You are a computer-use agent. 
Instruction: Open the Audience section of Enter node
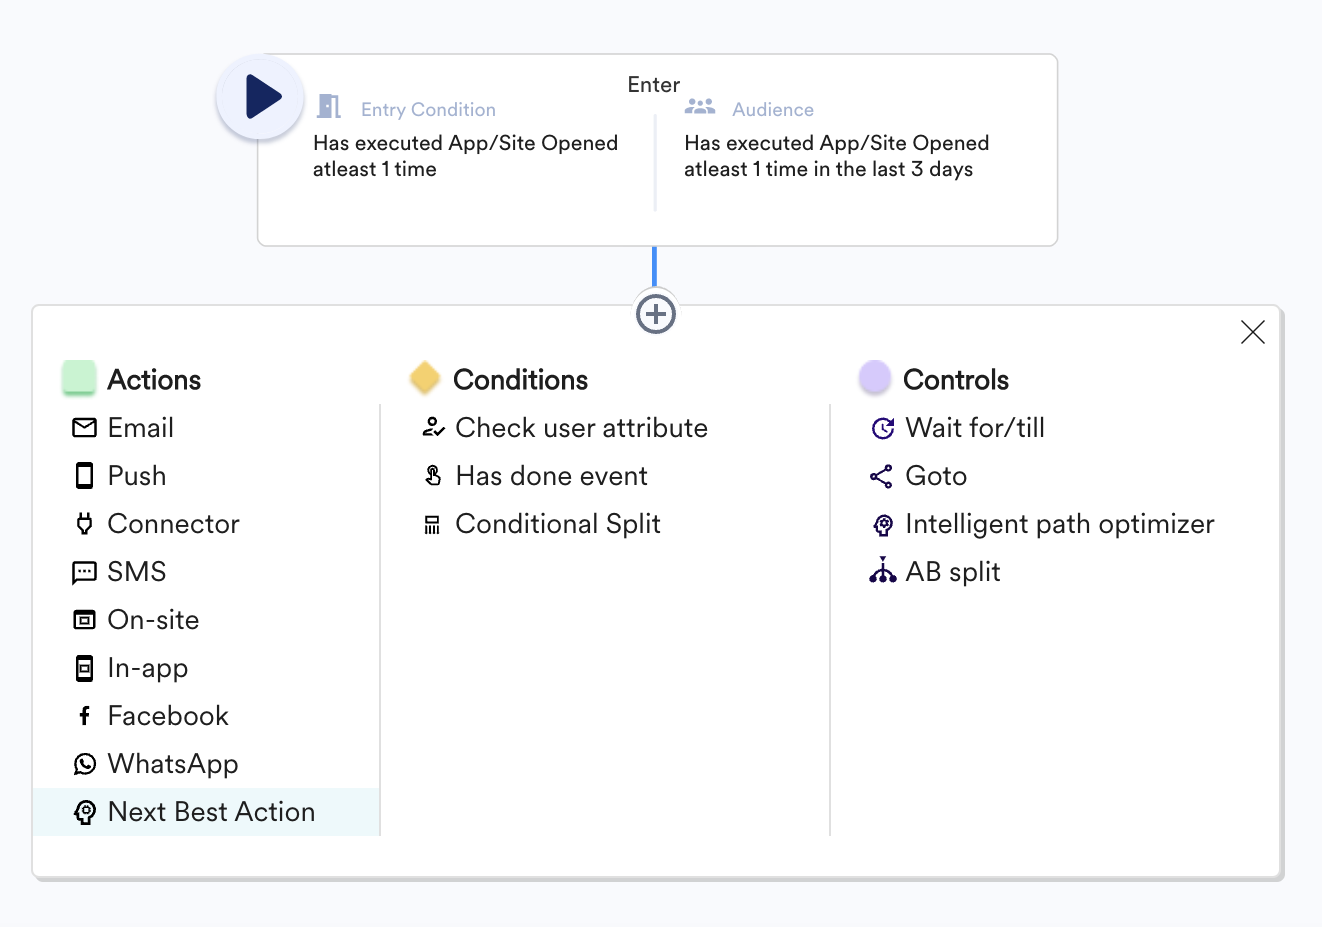tap(772, 110)
